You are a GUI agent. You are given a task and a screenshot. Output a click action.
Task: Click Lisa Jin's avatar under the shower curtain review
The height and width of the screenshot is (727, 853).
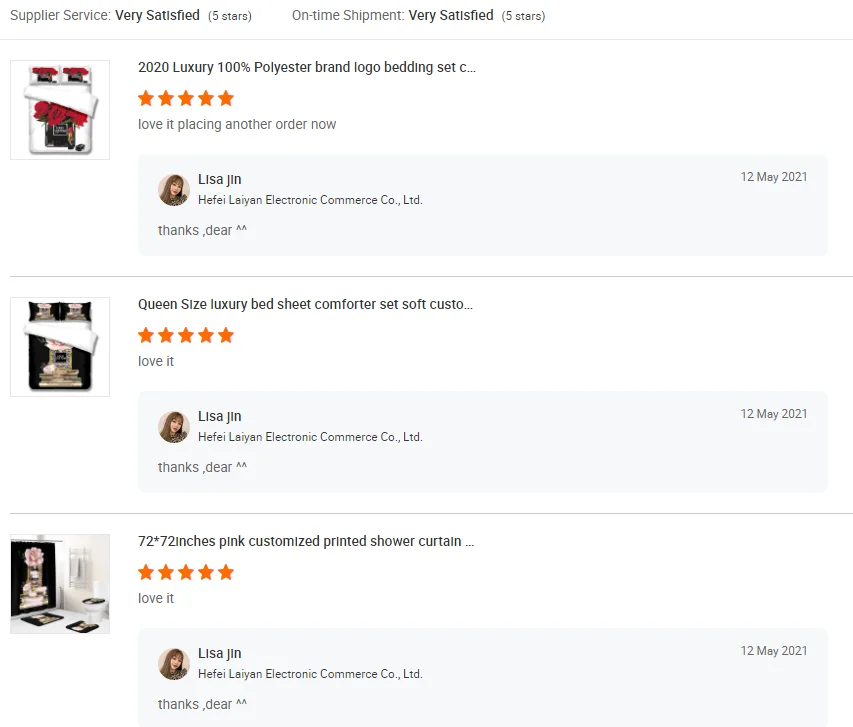coord(174,664)
